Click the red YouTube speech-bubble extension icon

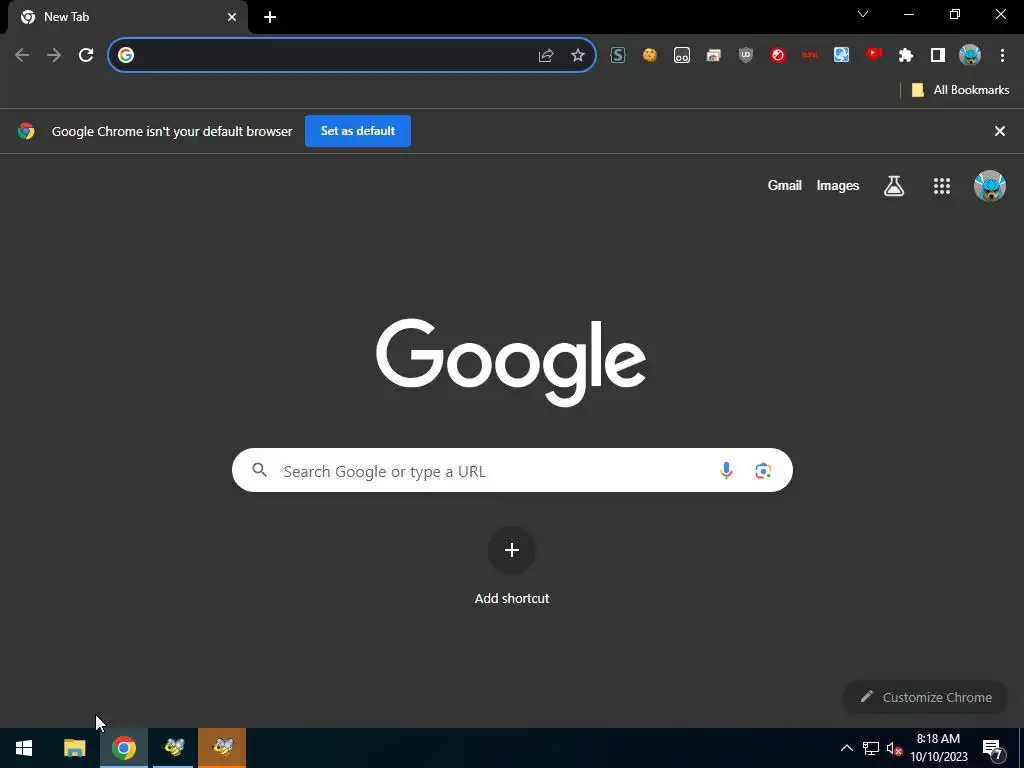click(x=873, y=55)
